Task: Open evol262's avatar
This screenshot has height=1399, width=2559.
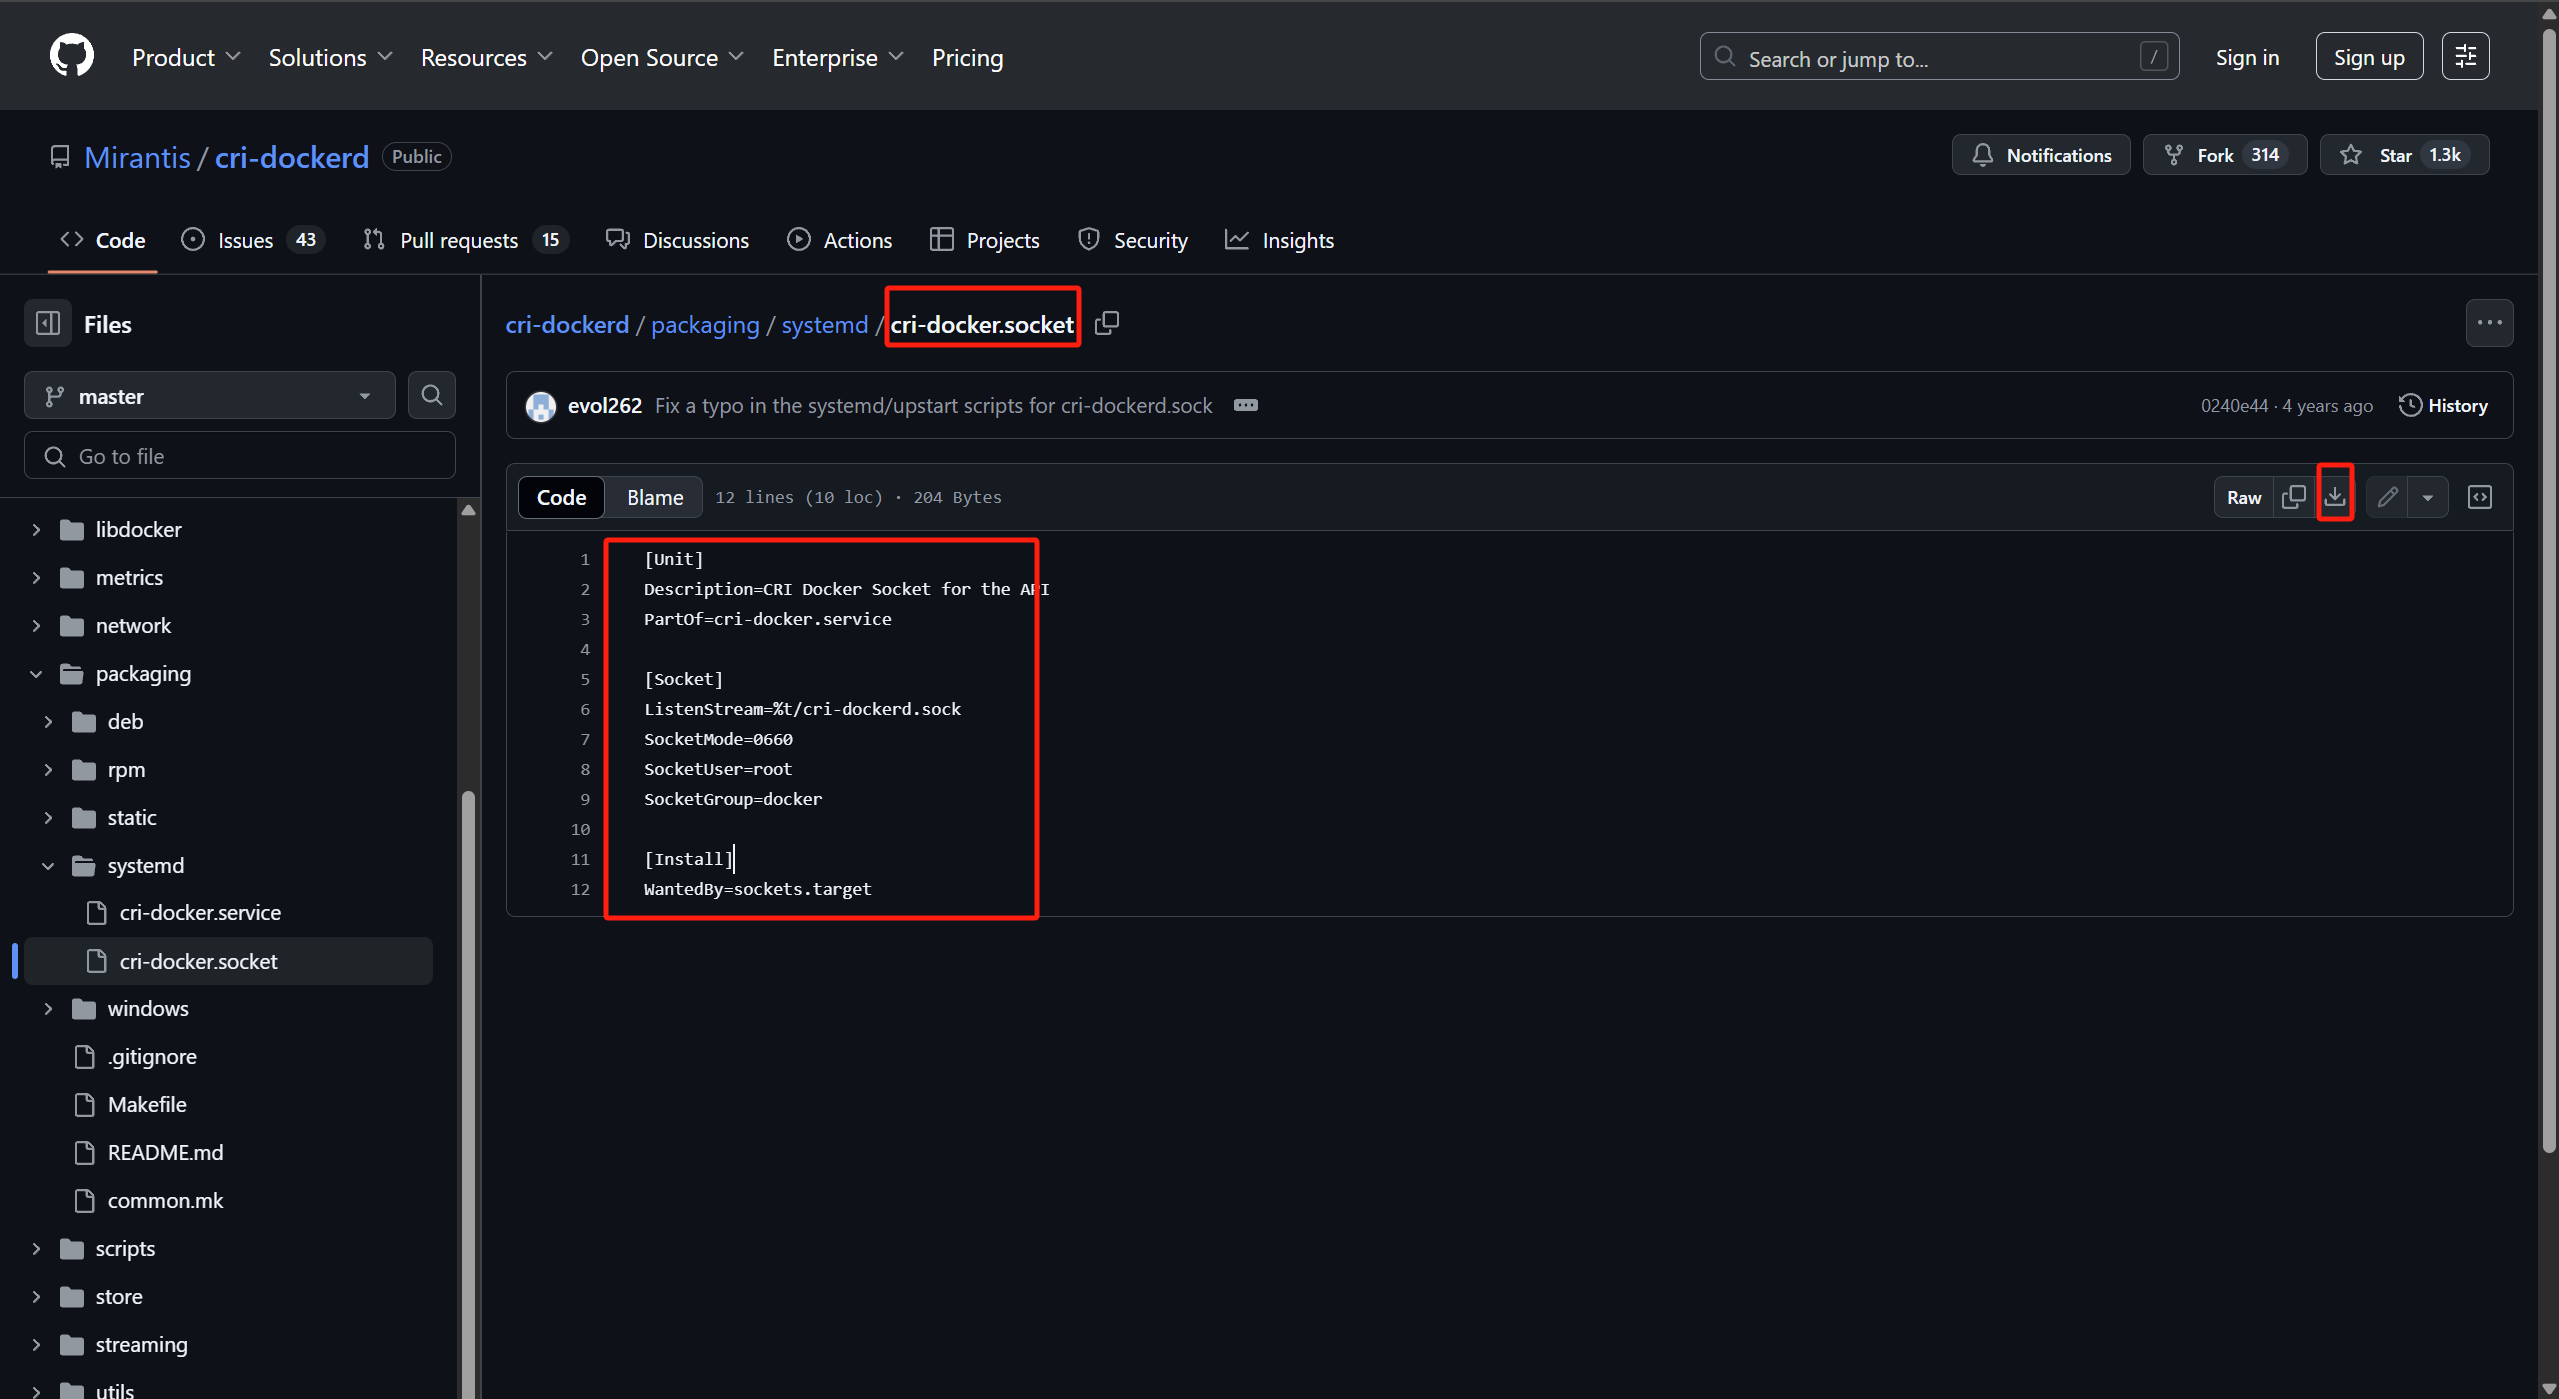Action: click(541, 406)
